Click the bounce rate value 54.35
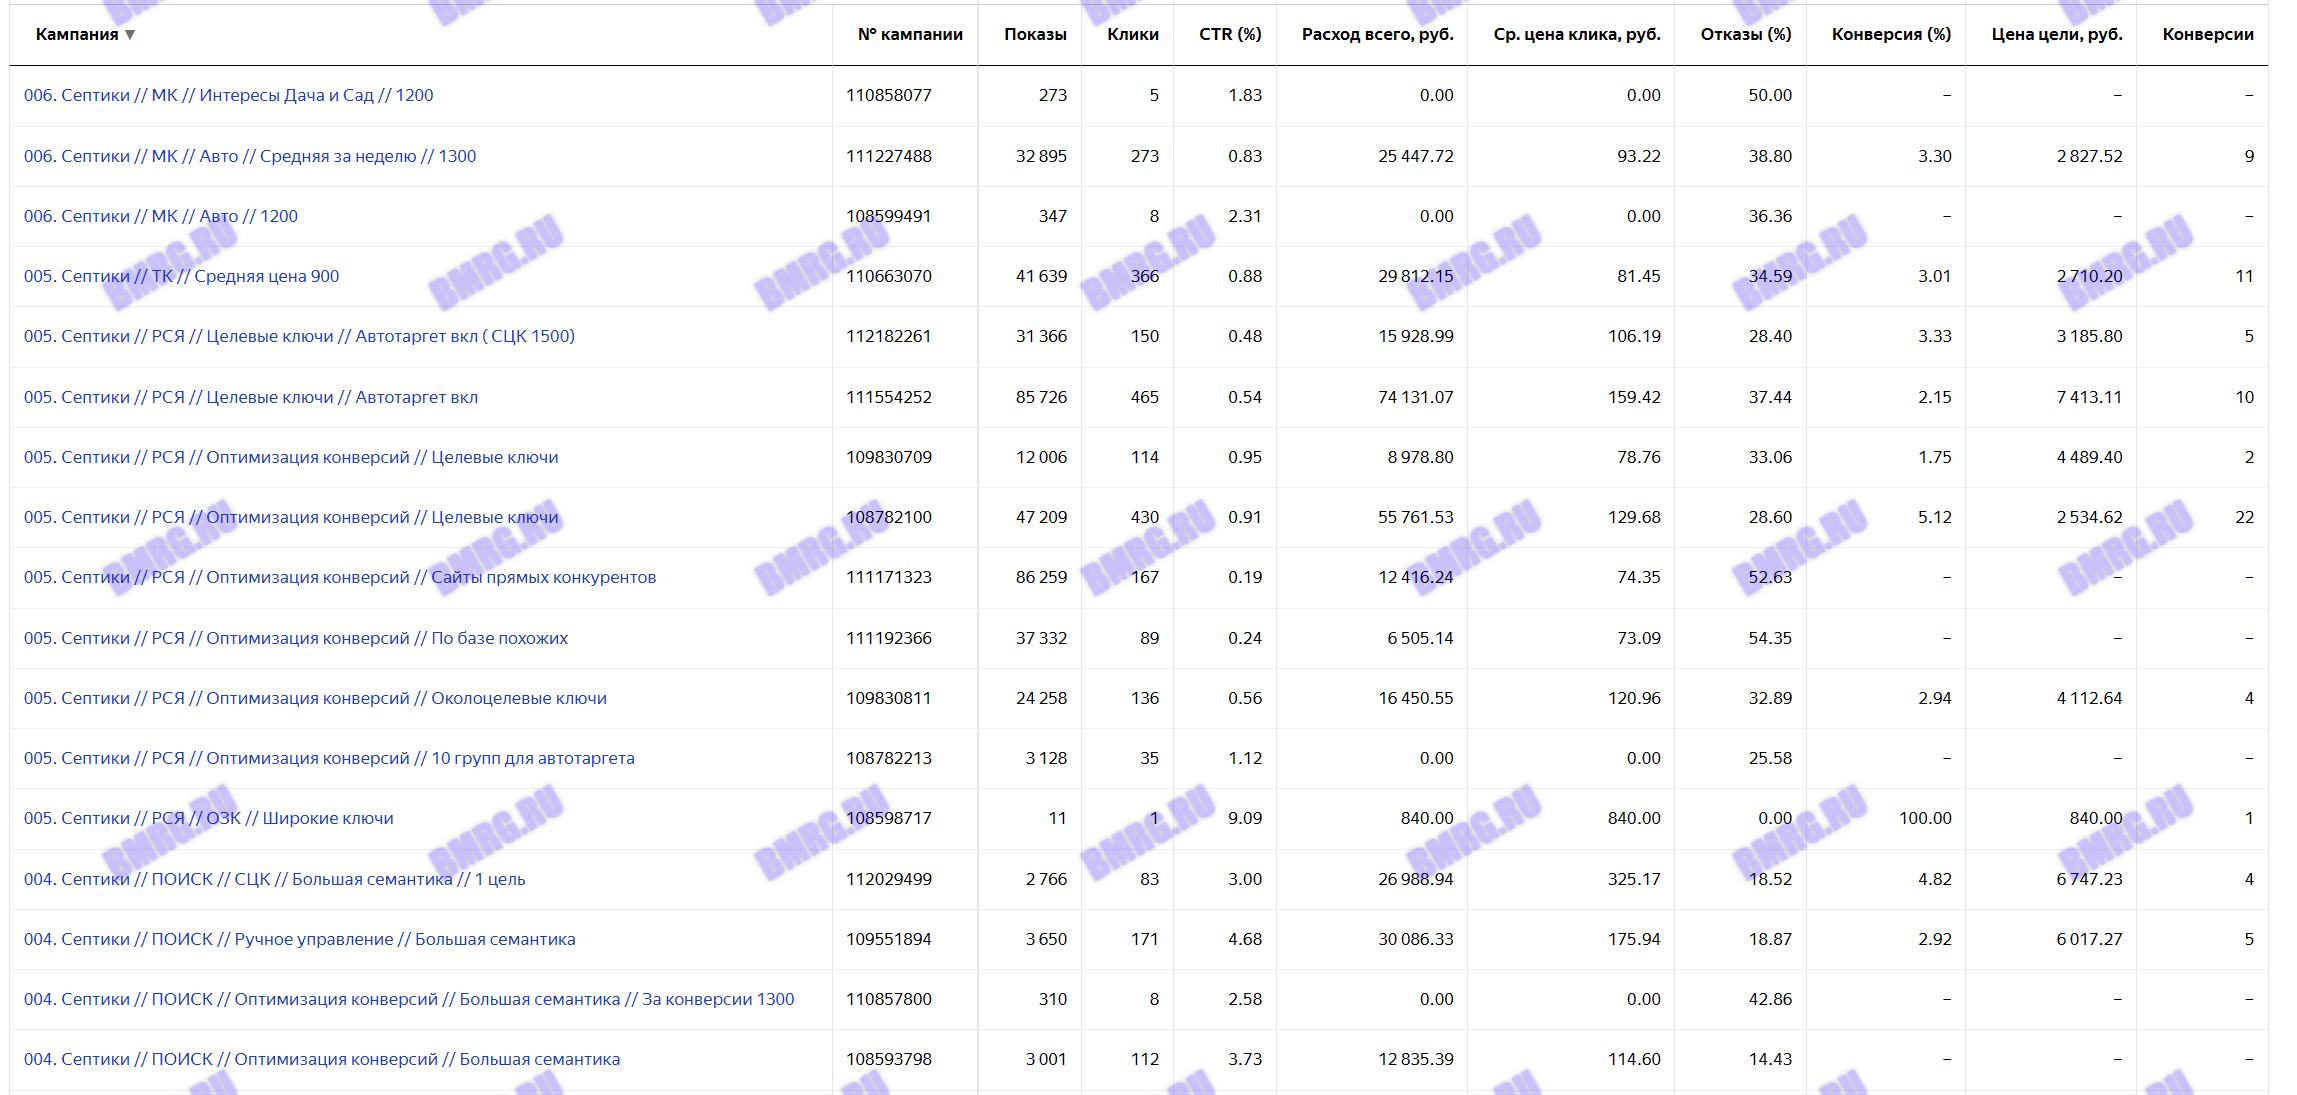Viewport: 2297px width, 1095px height. 1770,638
